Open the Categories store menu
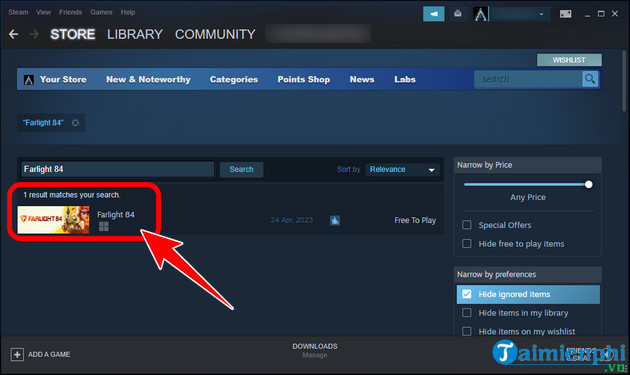Screen dimensions: 630x375 (234, 79)
